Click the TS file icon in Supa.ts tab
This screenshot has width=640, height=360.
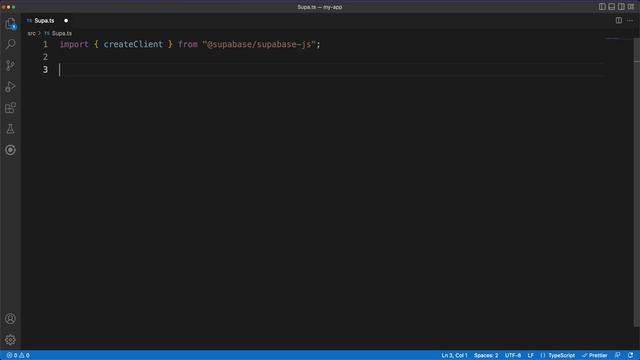pyautogui.click(x=29, y=21)
